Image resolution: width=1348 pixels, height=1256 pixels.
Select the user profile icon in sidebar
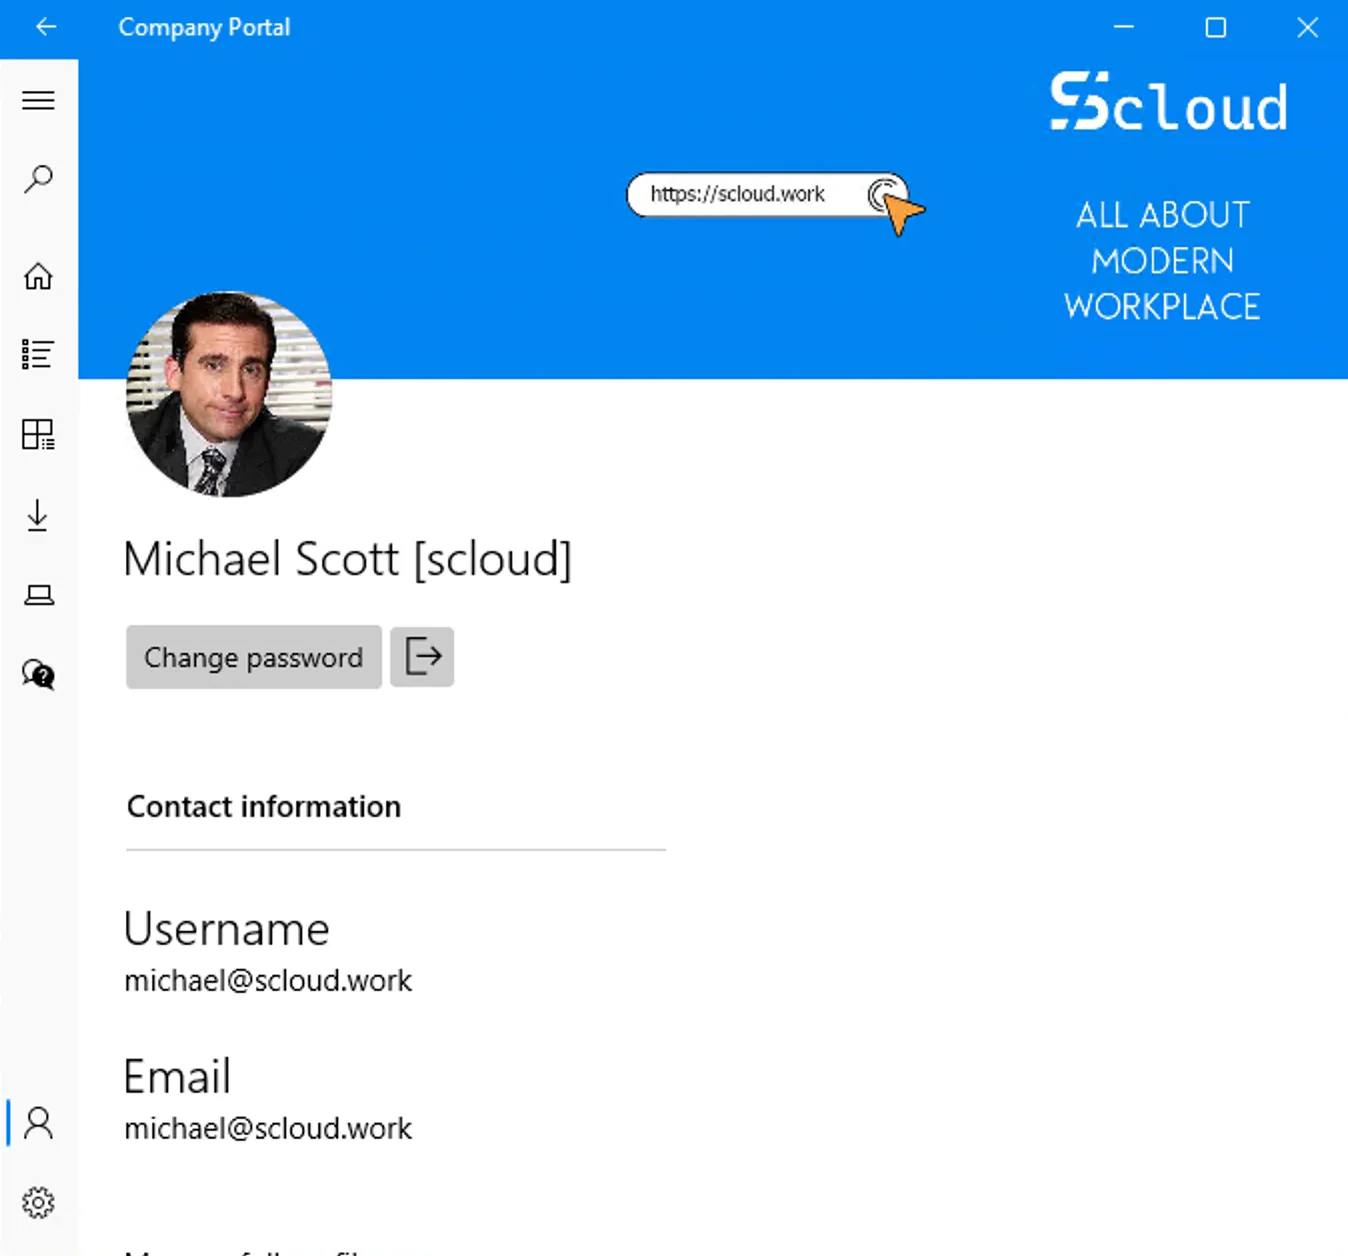coord(39,1123)
